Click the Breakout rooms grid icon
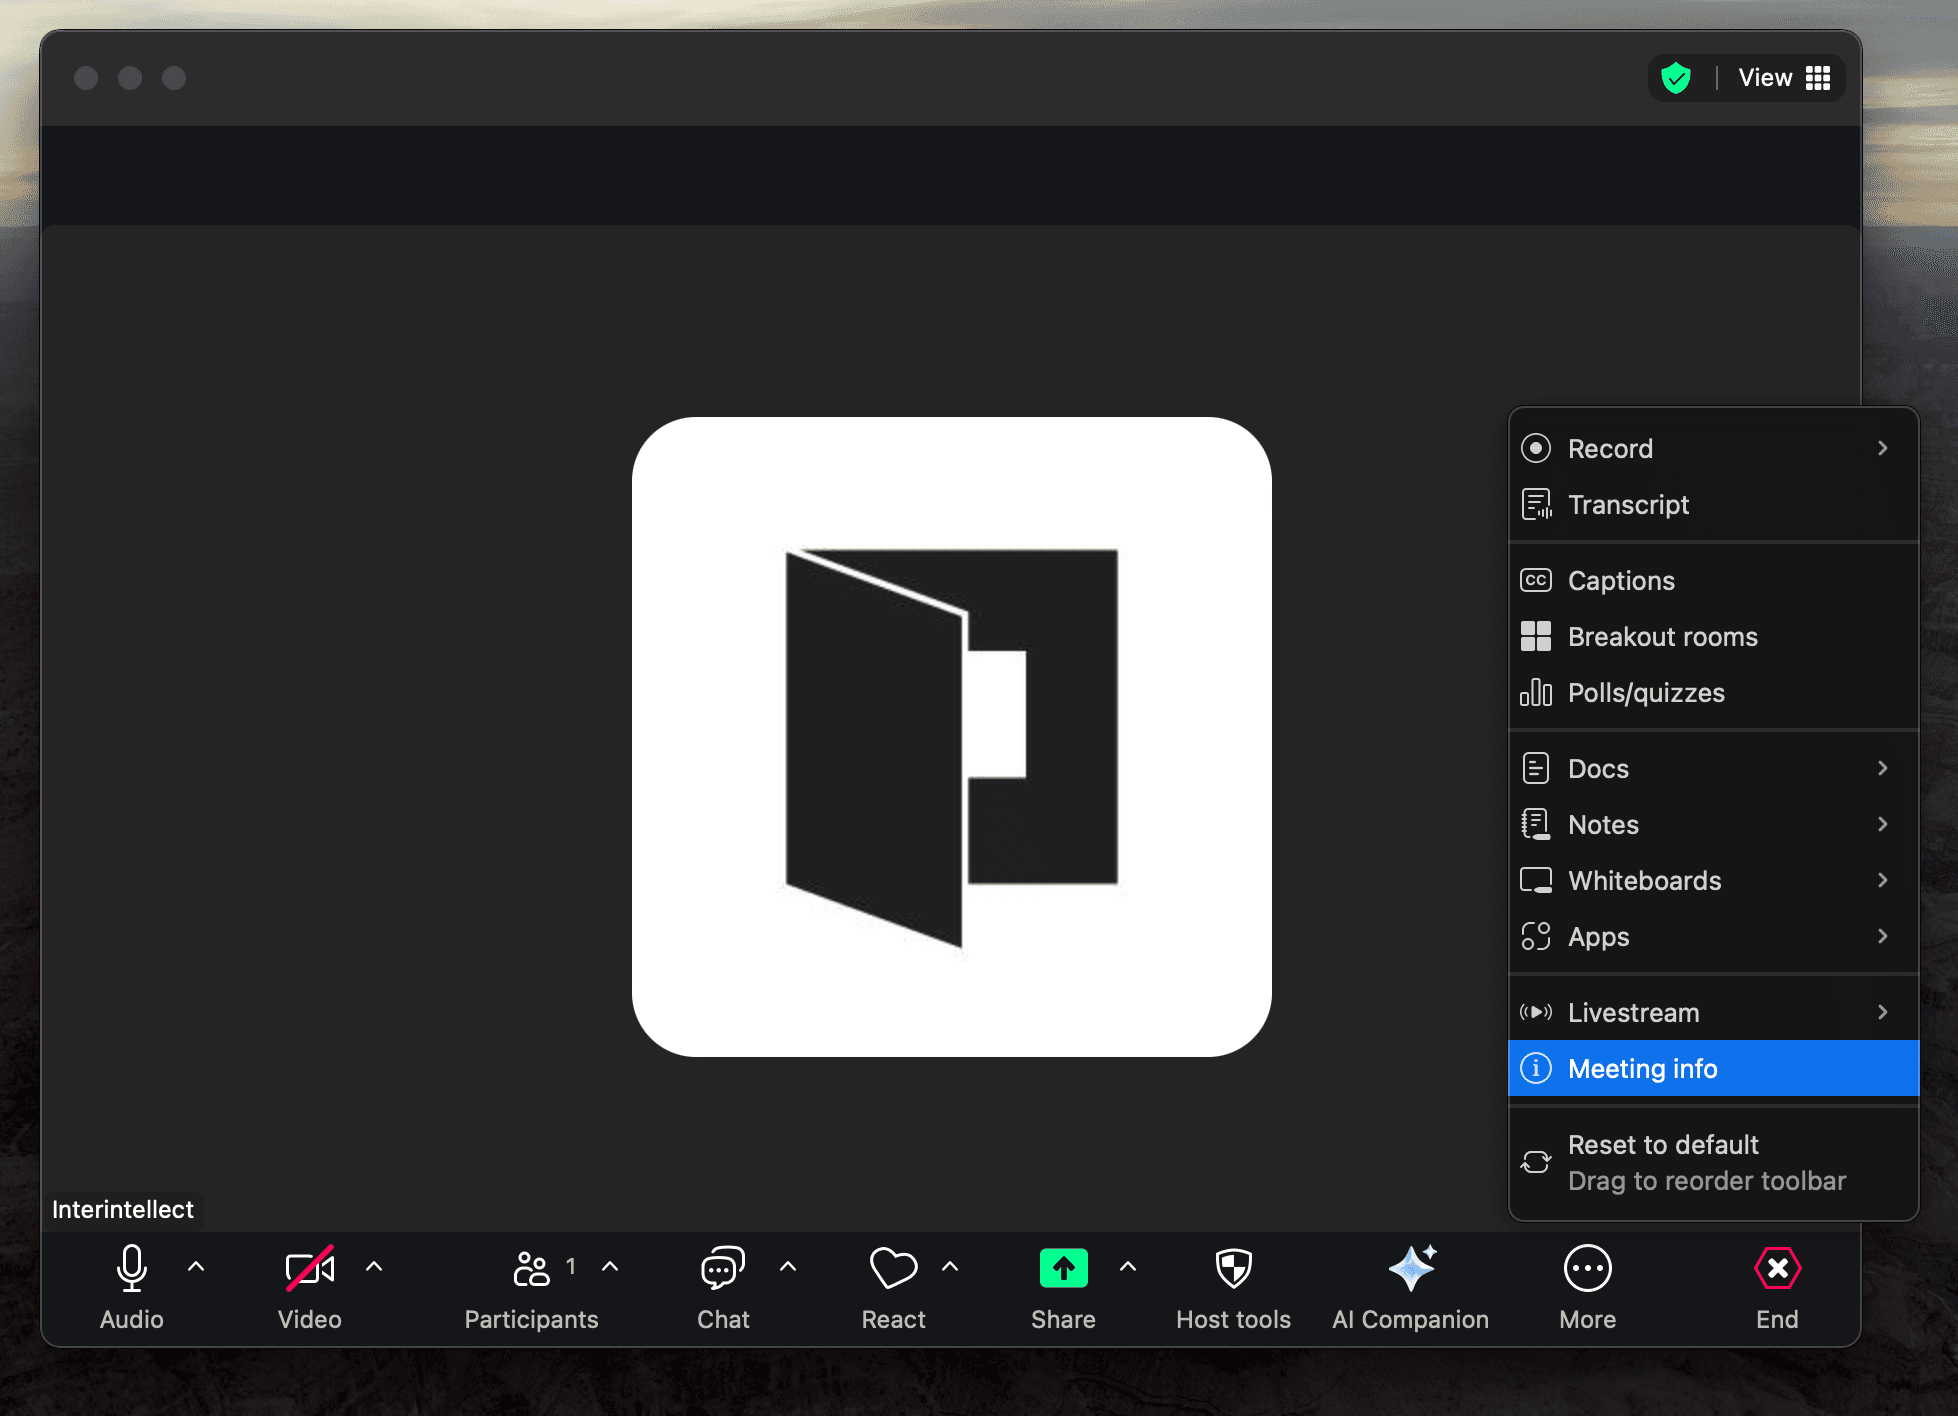 tap(1536, 636)
